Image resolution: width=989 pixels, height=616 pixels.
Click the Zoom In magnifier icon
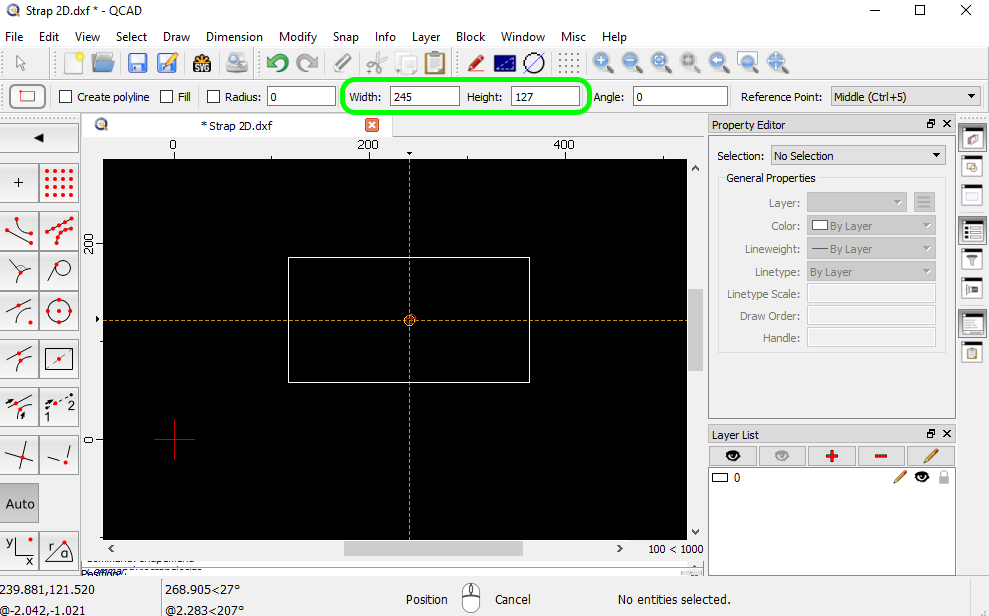click(602, 63)
